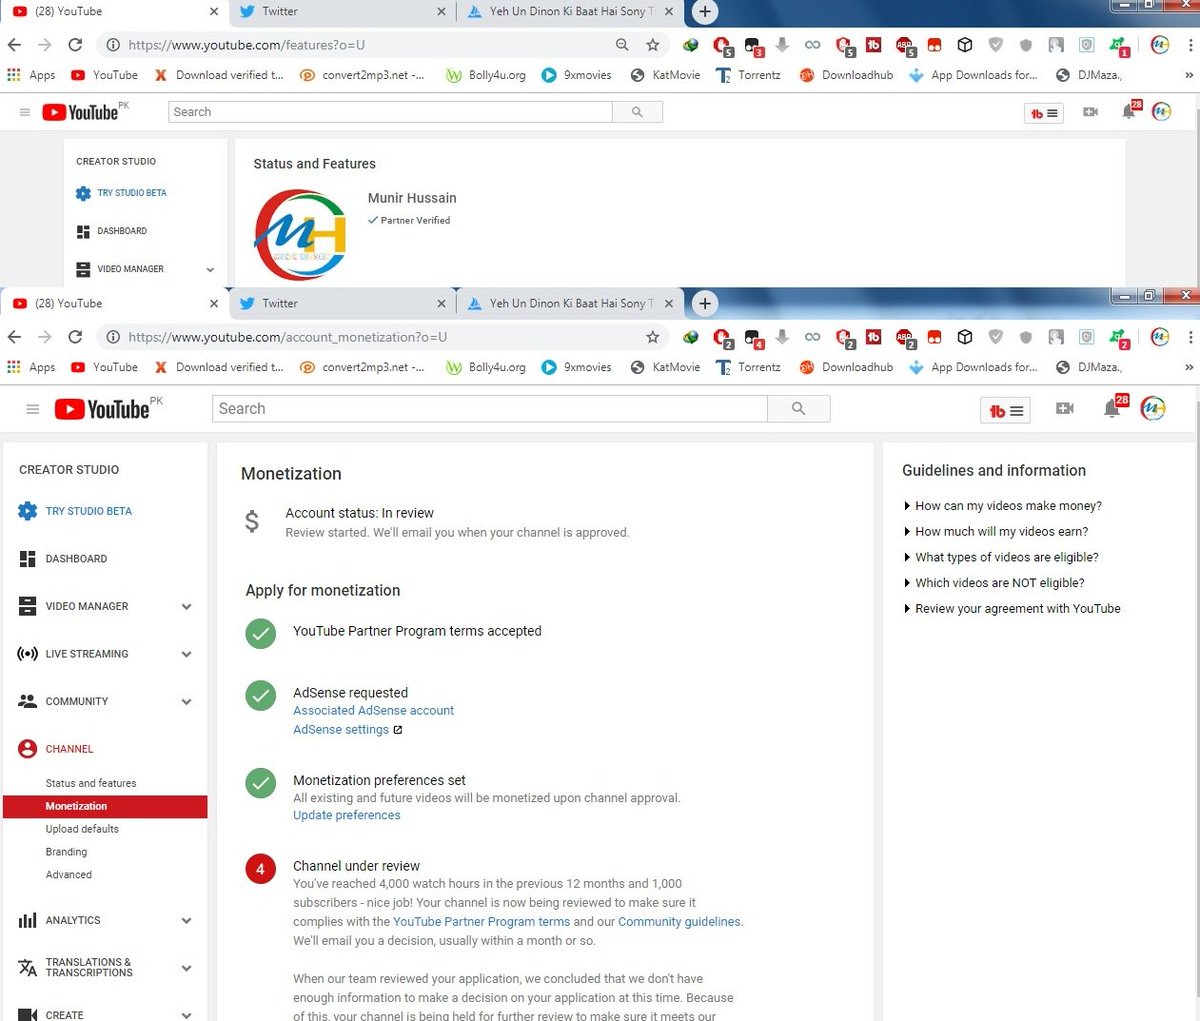Expand Translations & Transcriptions section

pos(186,968)
